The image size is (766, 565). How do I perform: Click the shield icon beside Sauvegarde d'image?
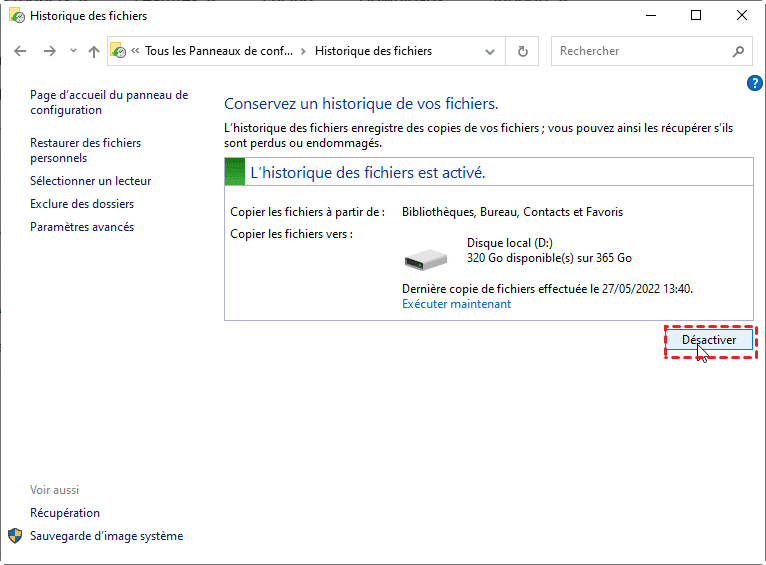[x=15, y=536]
